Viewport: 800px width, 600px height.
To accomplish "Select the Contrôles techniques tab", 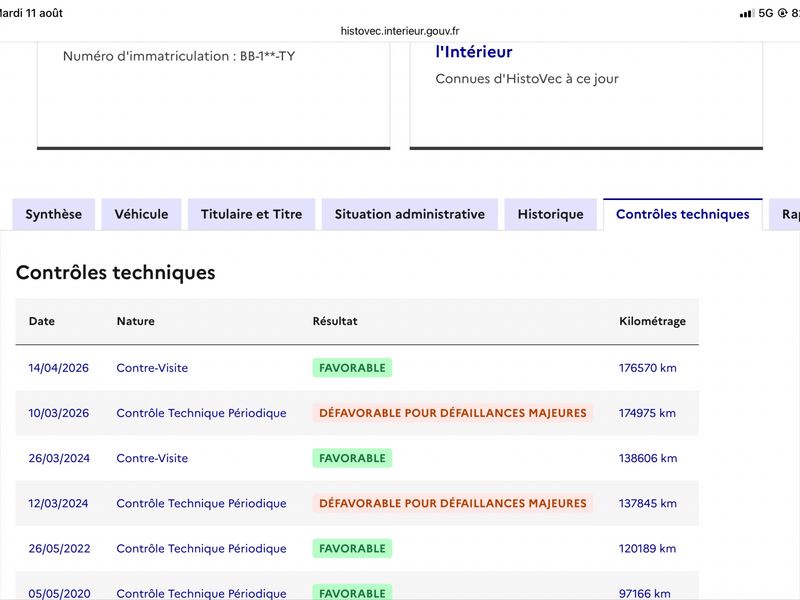I will [683, 214].
